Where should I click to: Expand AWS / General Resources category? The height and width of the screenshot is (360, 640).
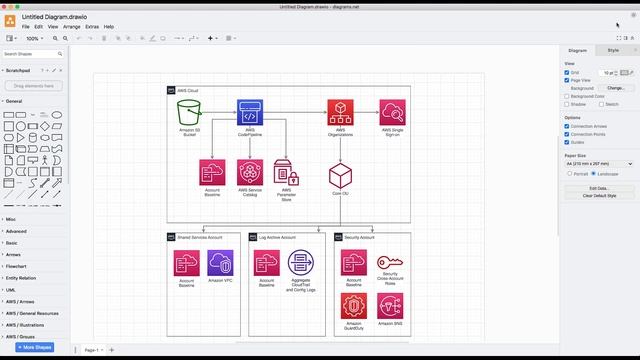32,314
